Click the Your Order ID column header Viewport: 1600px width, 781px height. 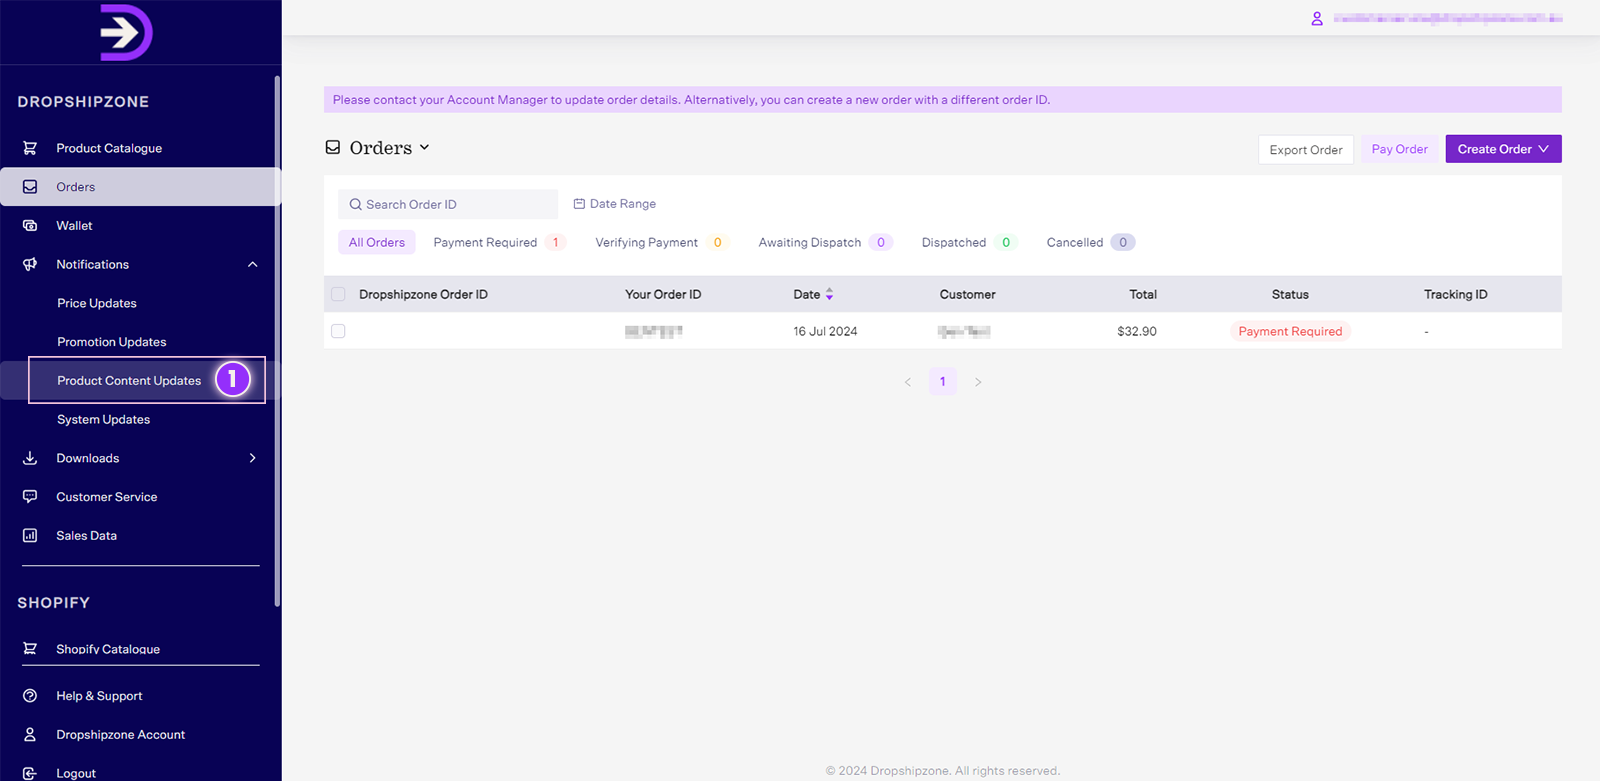[663, 294]
